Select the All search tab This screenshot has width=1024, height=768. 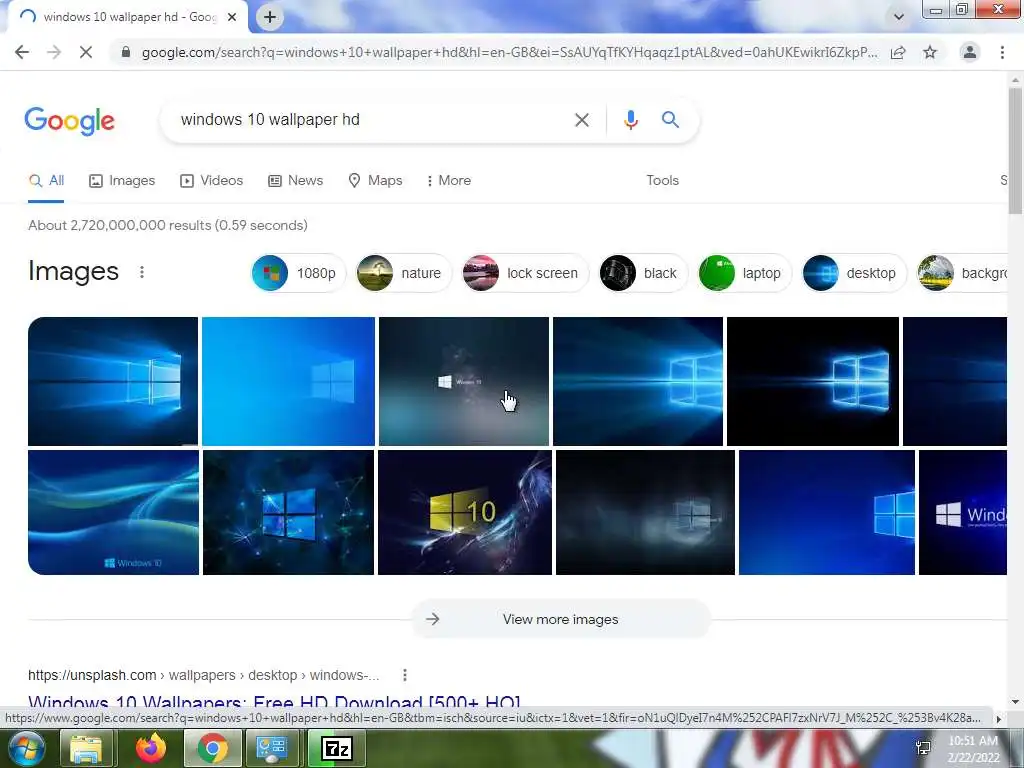pyautogui.click(x=46, y=181)
